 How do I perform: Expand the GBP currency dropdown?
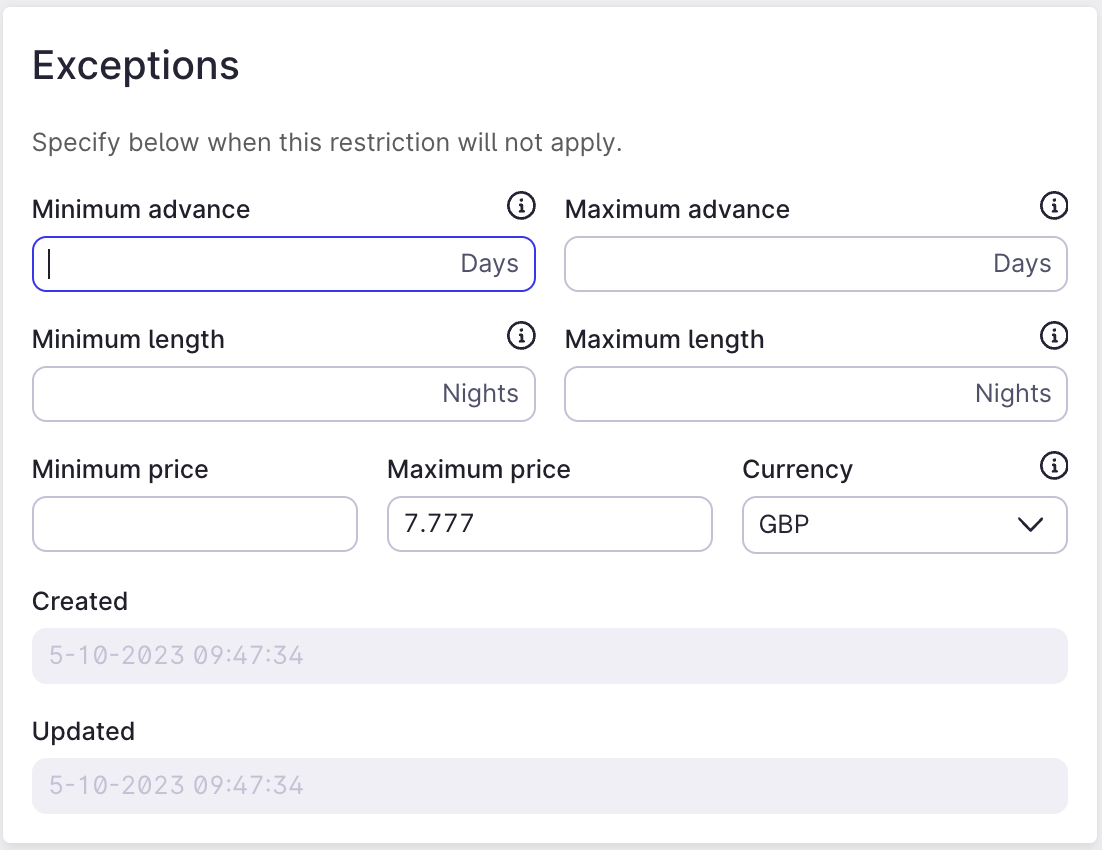coord(905,524)
